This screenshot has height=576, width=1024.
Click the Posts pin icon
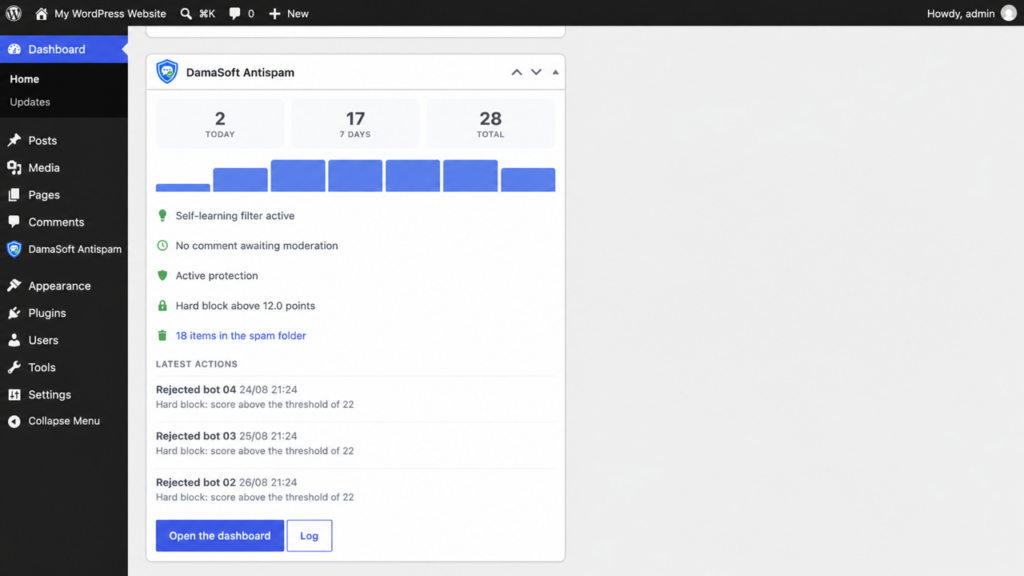point(14,140)
